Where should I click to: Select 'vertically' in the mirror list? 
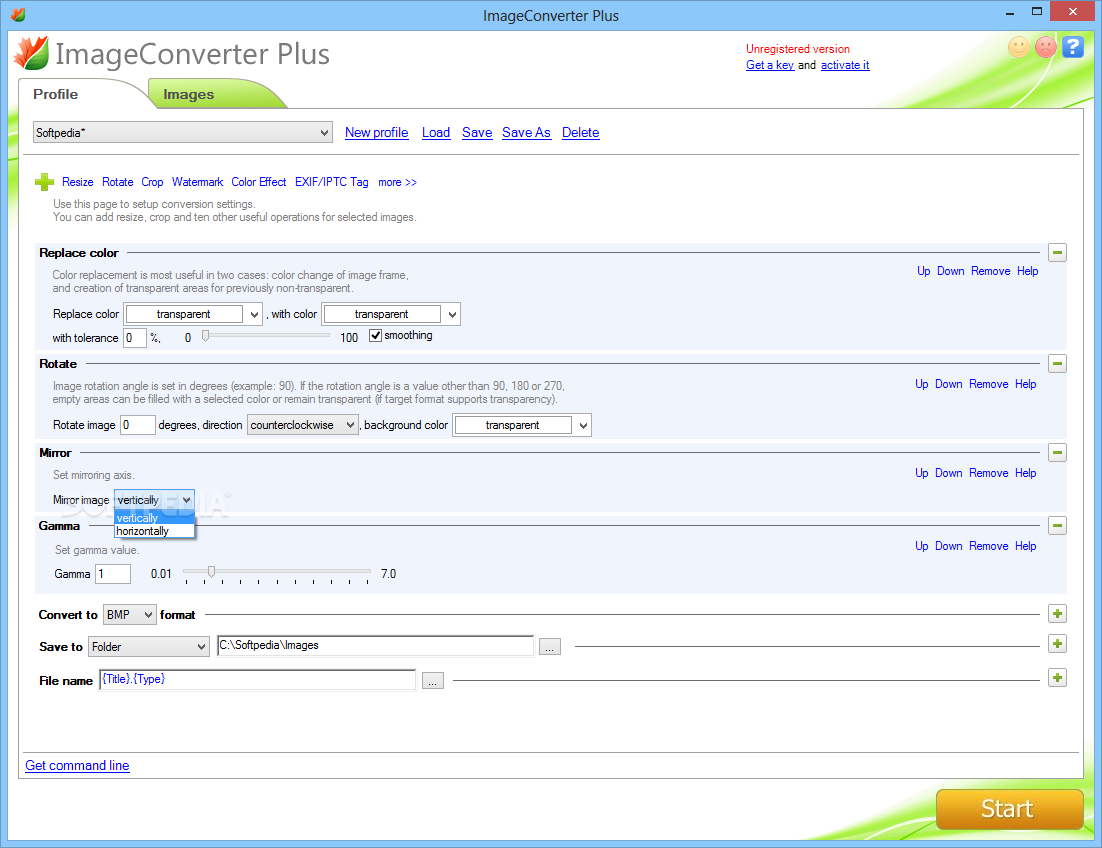154,518
